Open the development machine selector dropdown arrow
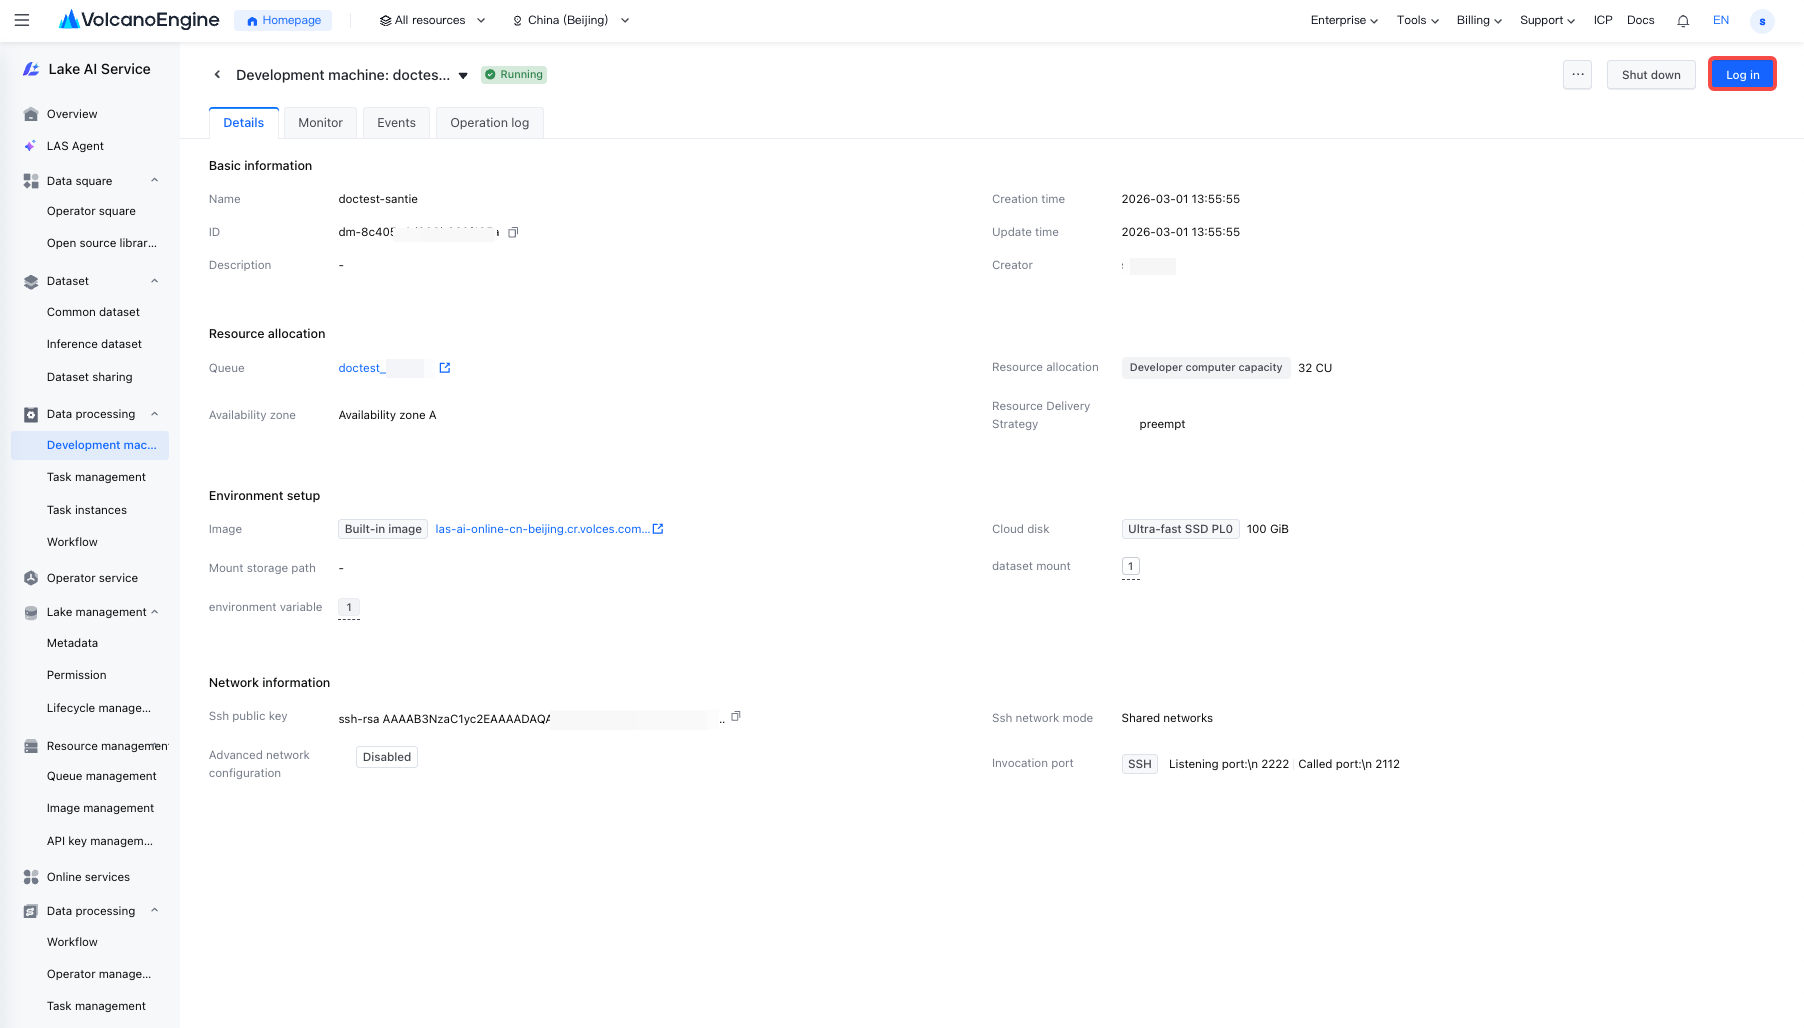 (x=463, y=76)
